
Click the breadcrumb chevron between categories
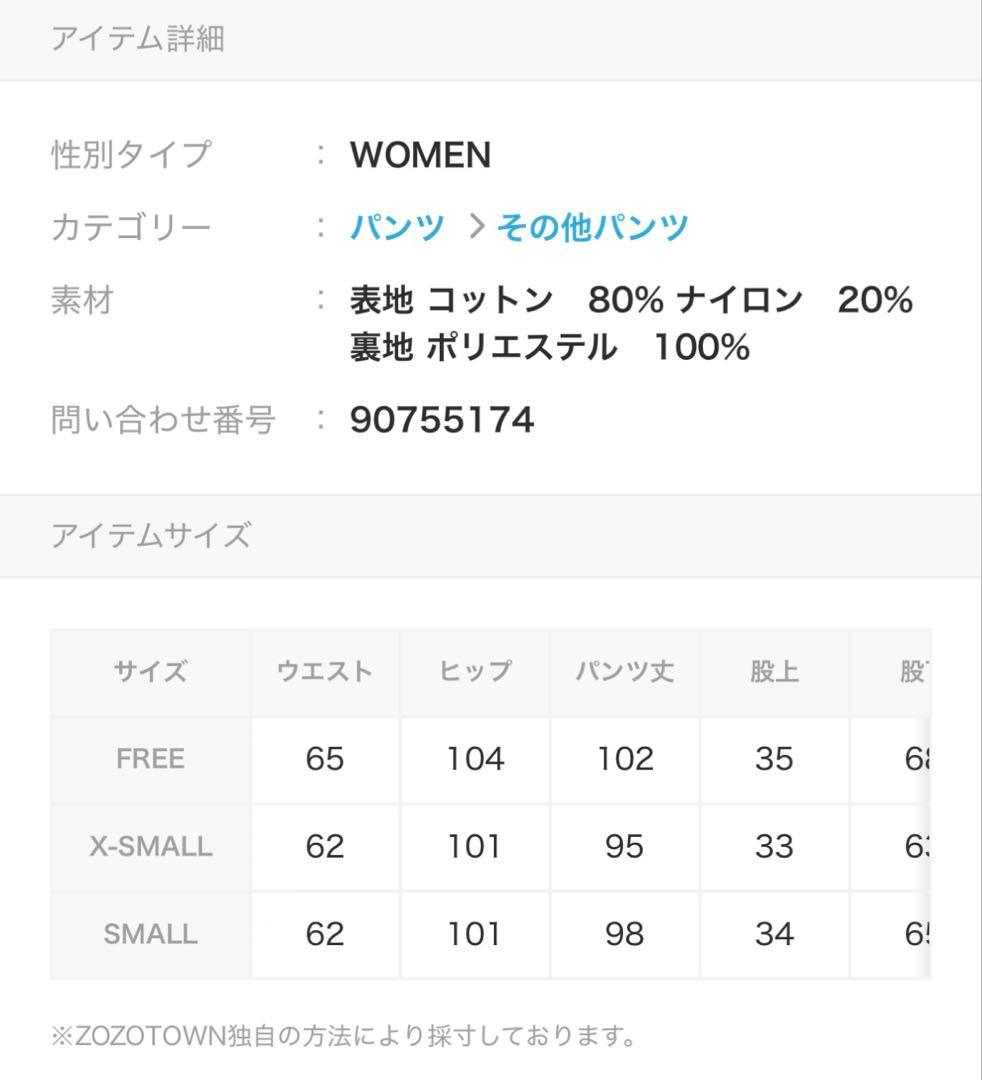click(477, 228)
